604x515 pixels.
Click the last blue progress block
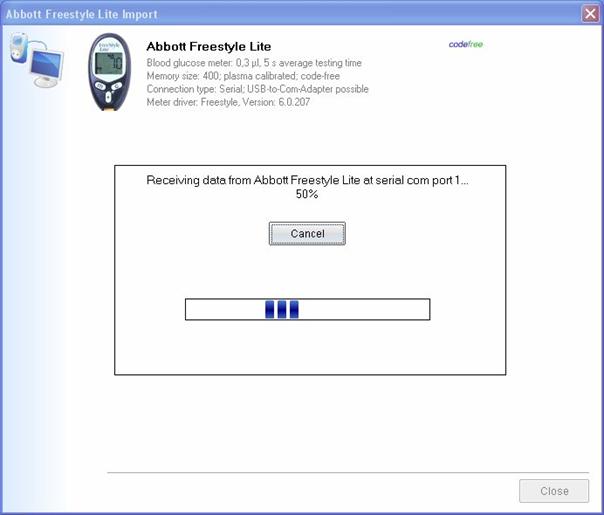pos(294,309)
